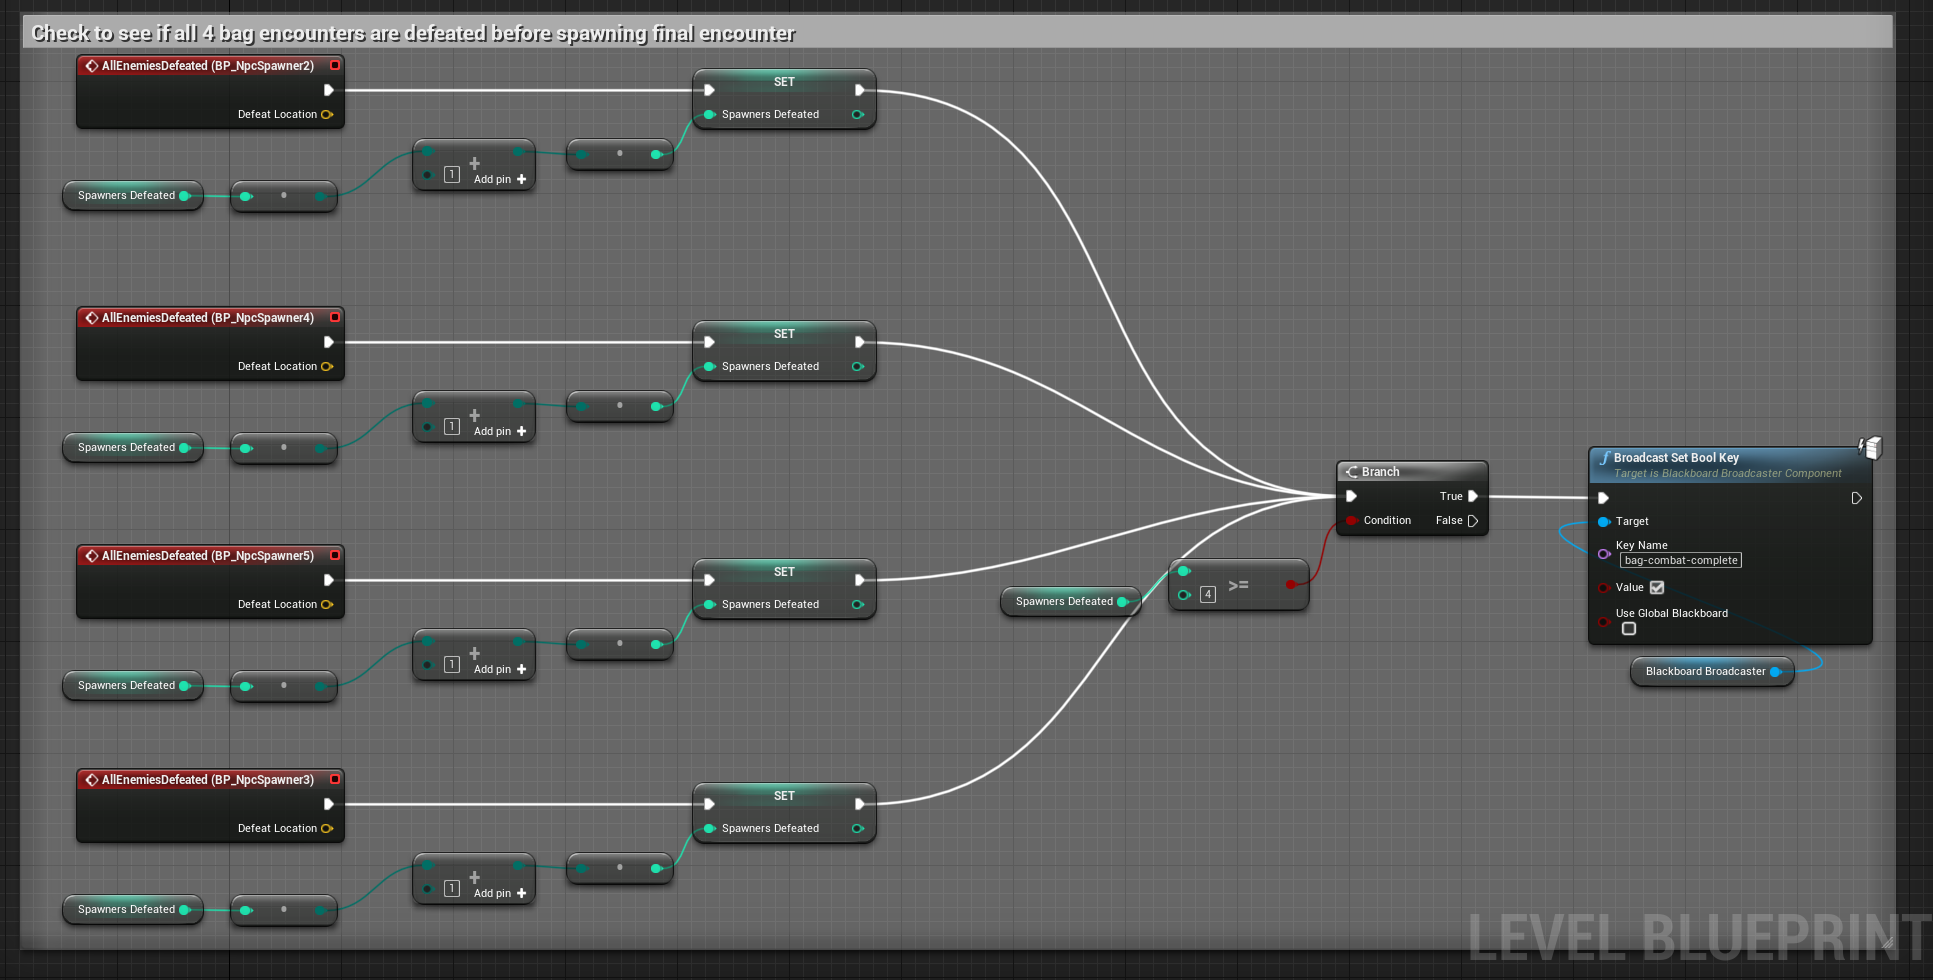1933x980 pixels.
Task: Click the greater-or-equal node output pin
Action: coord(1292,584)
